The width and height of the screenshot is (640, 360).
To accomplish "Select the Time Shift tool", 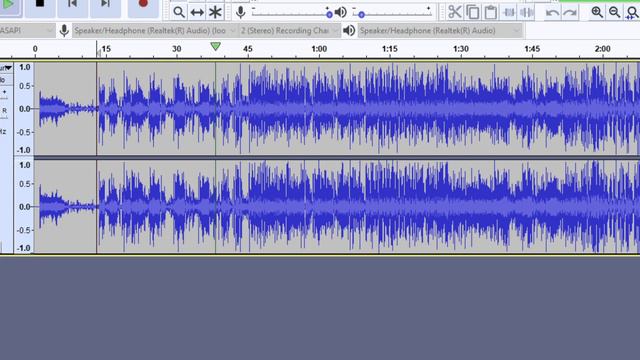I will click(197, 12).
